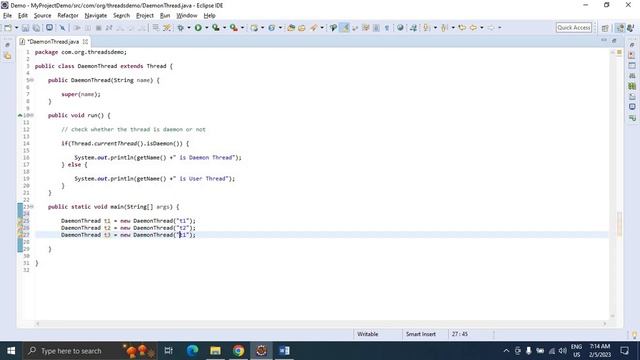Open the Refactor menu
Screen dimensions: 640x360
[68, 16]
